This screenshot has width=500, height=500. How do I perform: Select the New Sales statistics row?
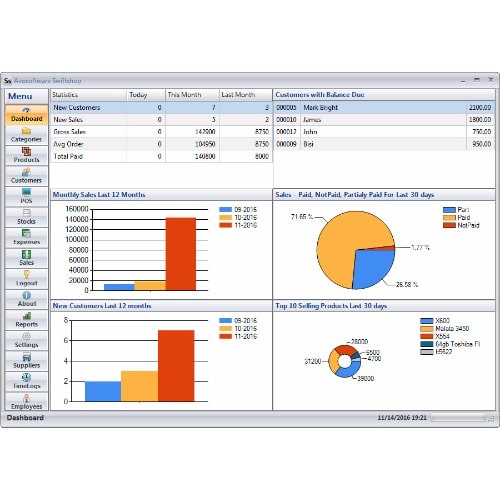pyautogui.click(x=161, y=120)
